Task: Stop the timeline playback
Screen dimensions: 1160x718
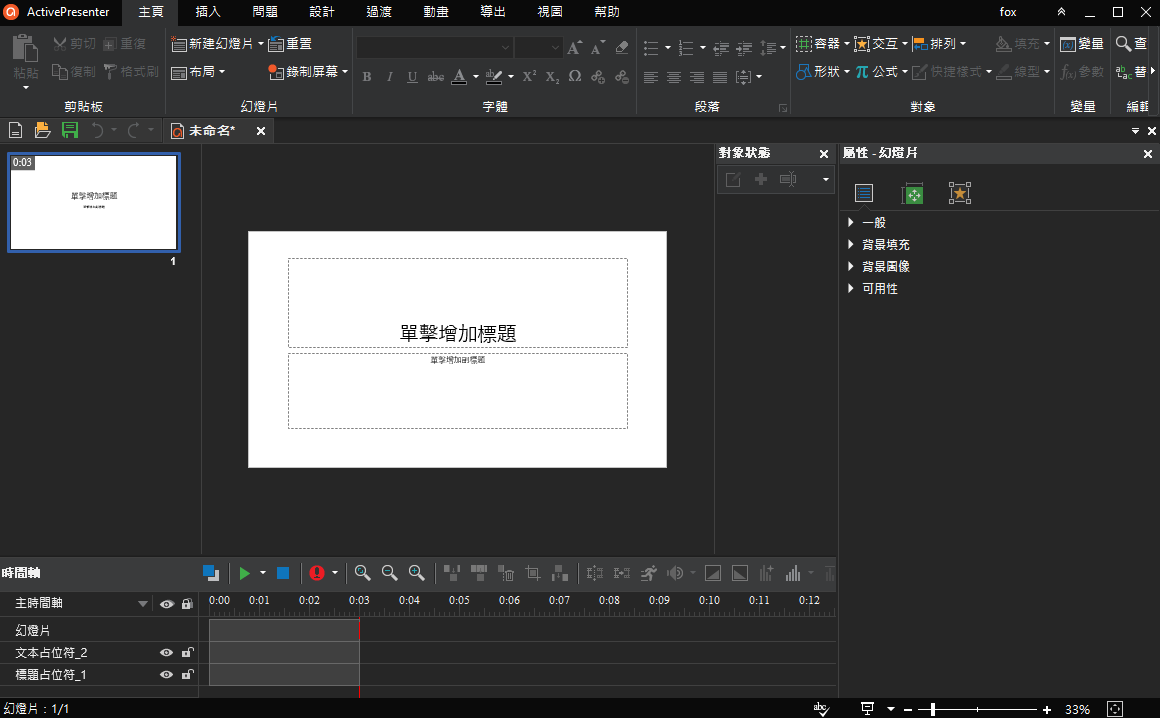Action: pyautogui.click(x=283, y=573)
